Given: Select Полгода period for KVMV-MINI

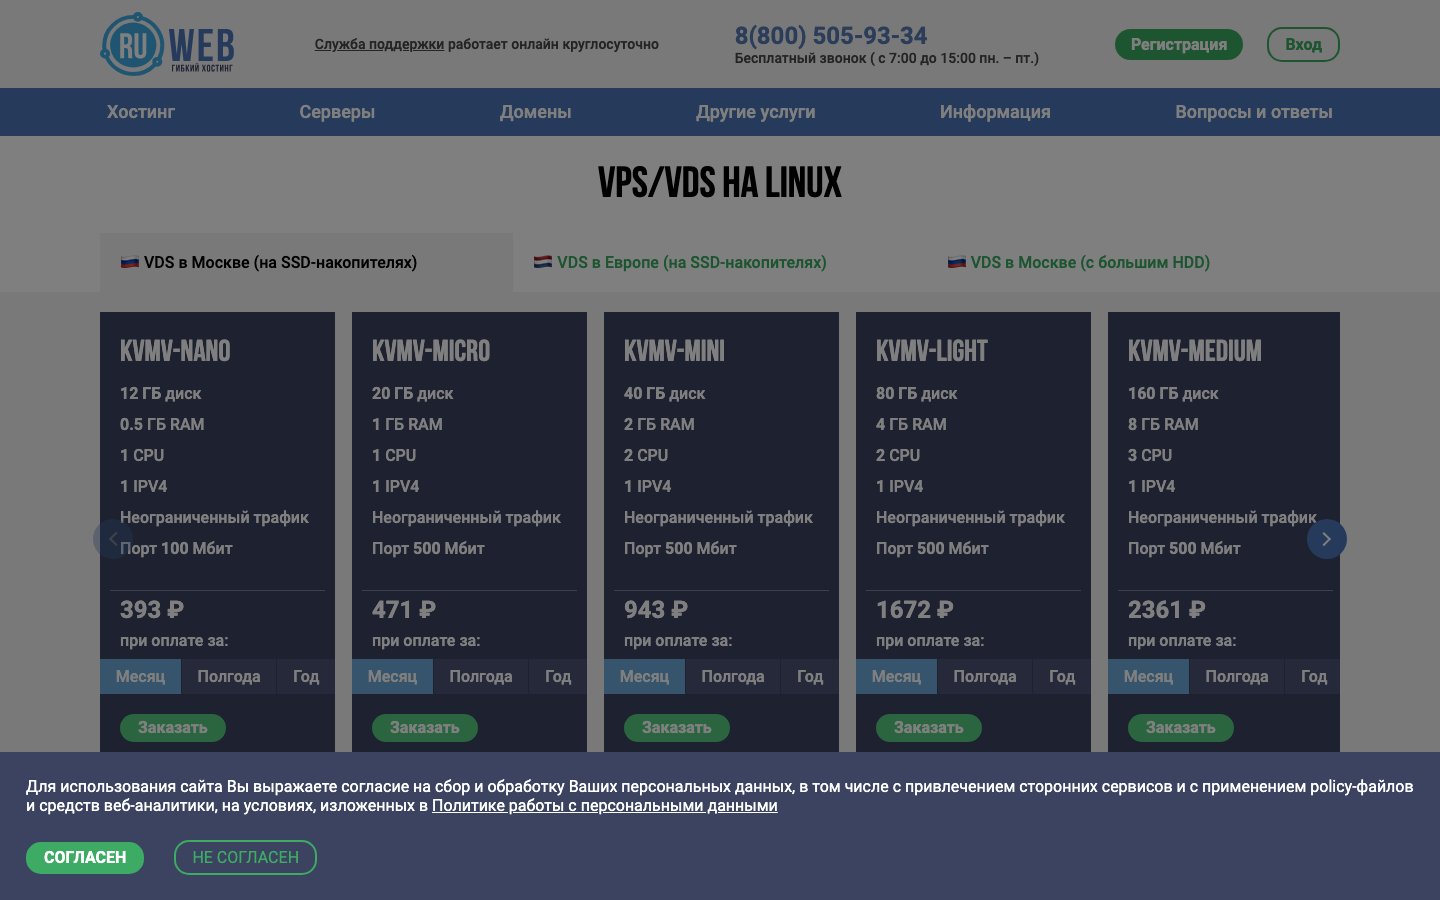Looking at the screenshot, I should pos(733,677).
